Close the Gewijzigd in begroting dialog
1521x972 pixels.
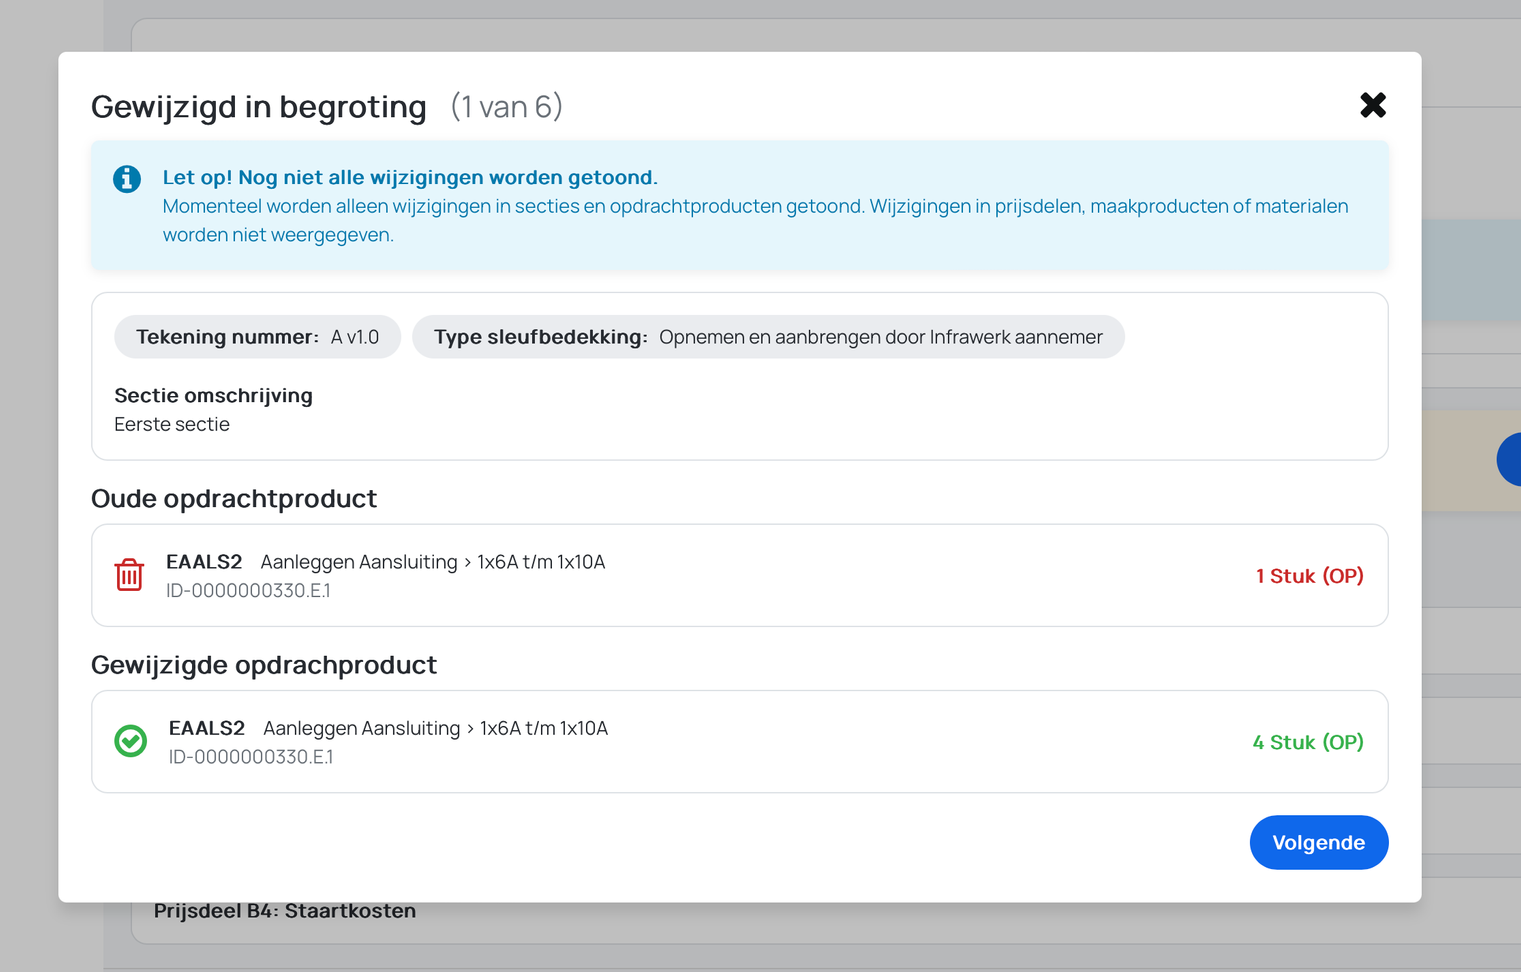click(x=1372, y=105)
